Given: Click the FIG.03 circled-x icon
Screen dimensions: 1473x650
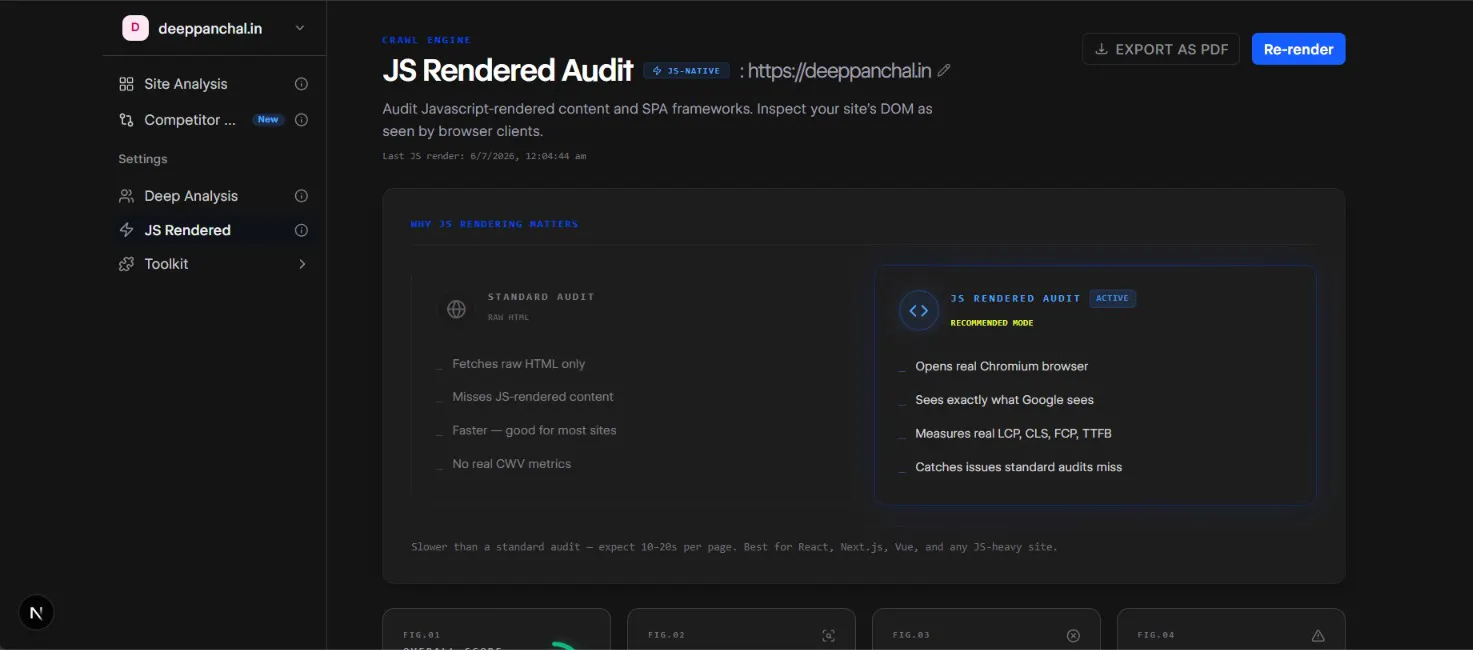Looking at the screenshot, I should pyautogui.click(x=1073, y=635).
